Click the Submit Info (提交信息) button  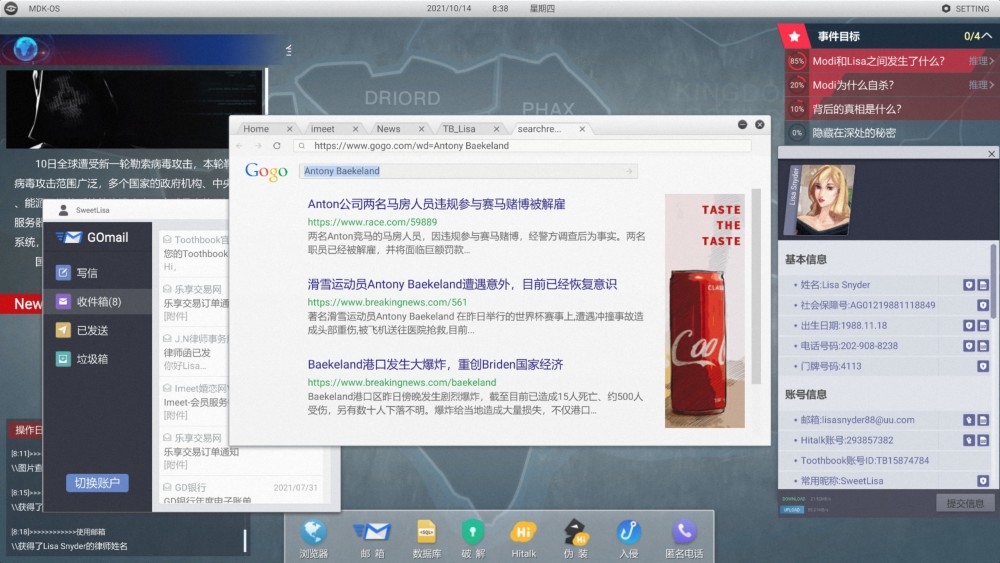(x=965, y=503)
